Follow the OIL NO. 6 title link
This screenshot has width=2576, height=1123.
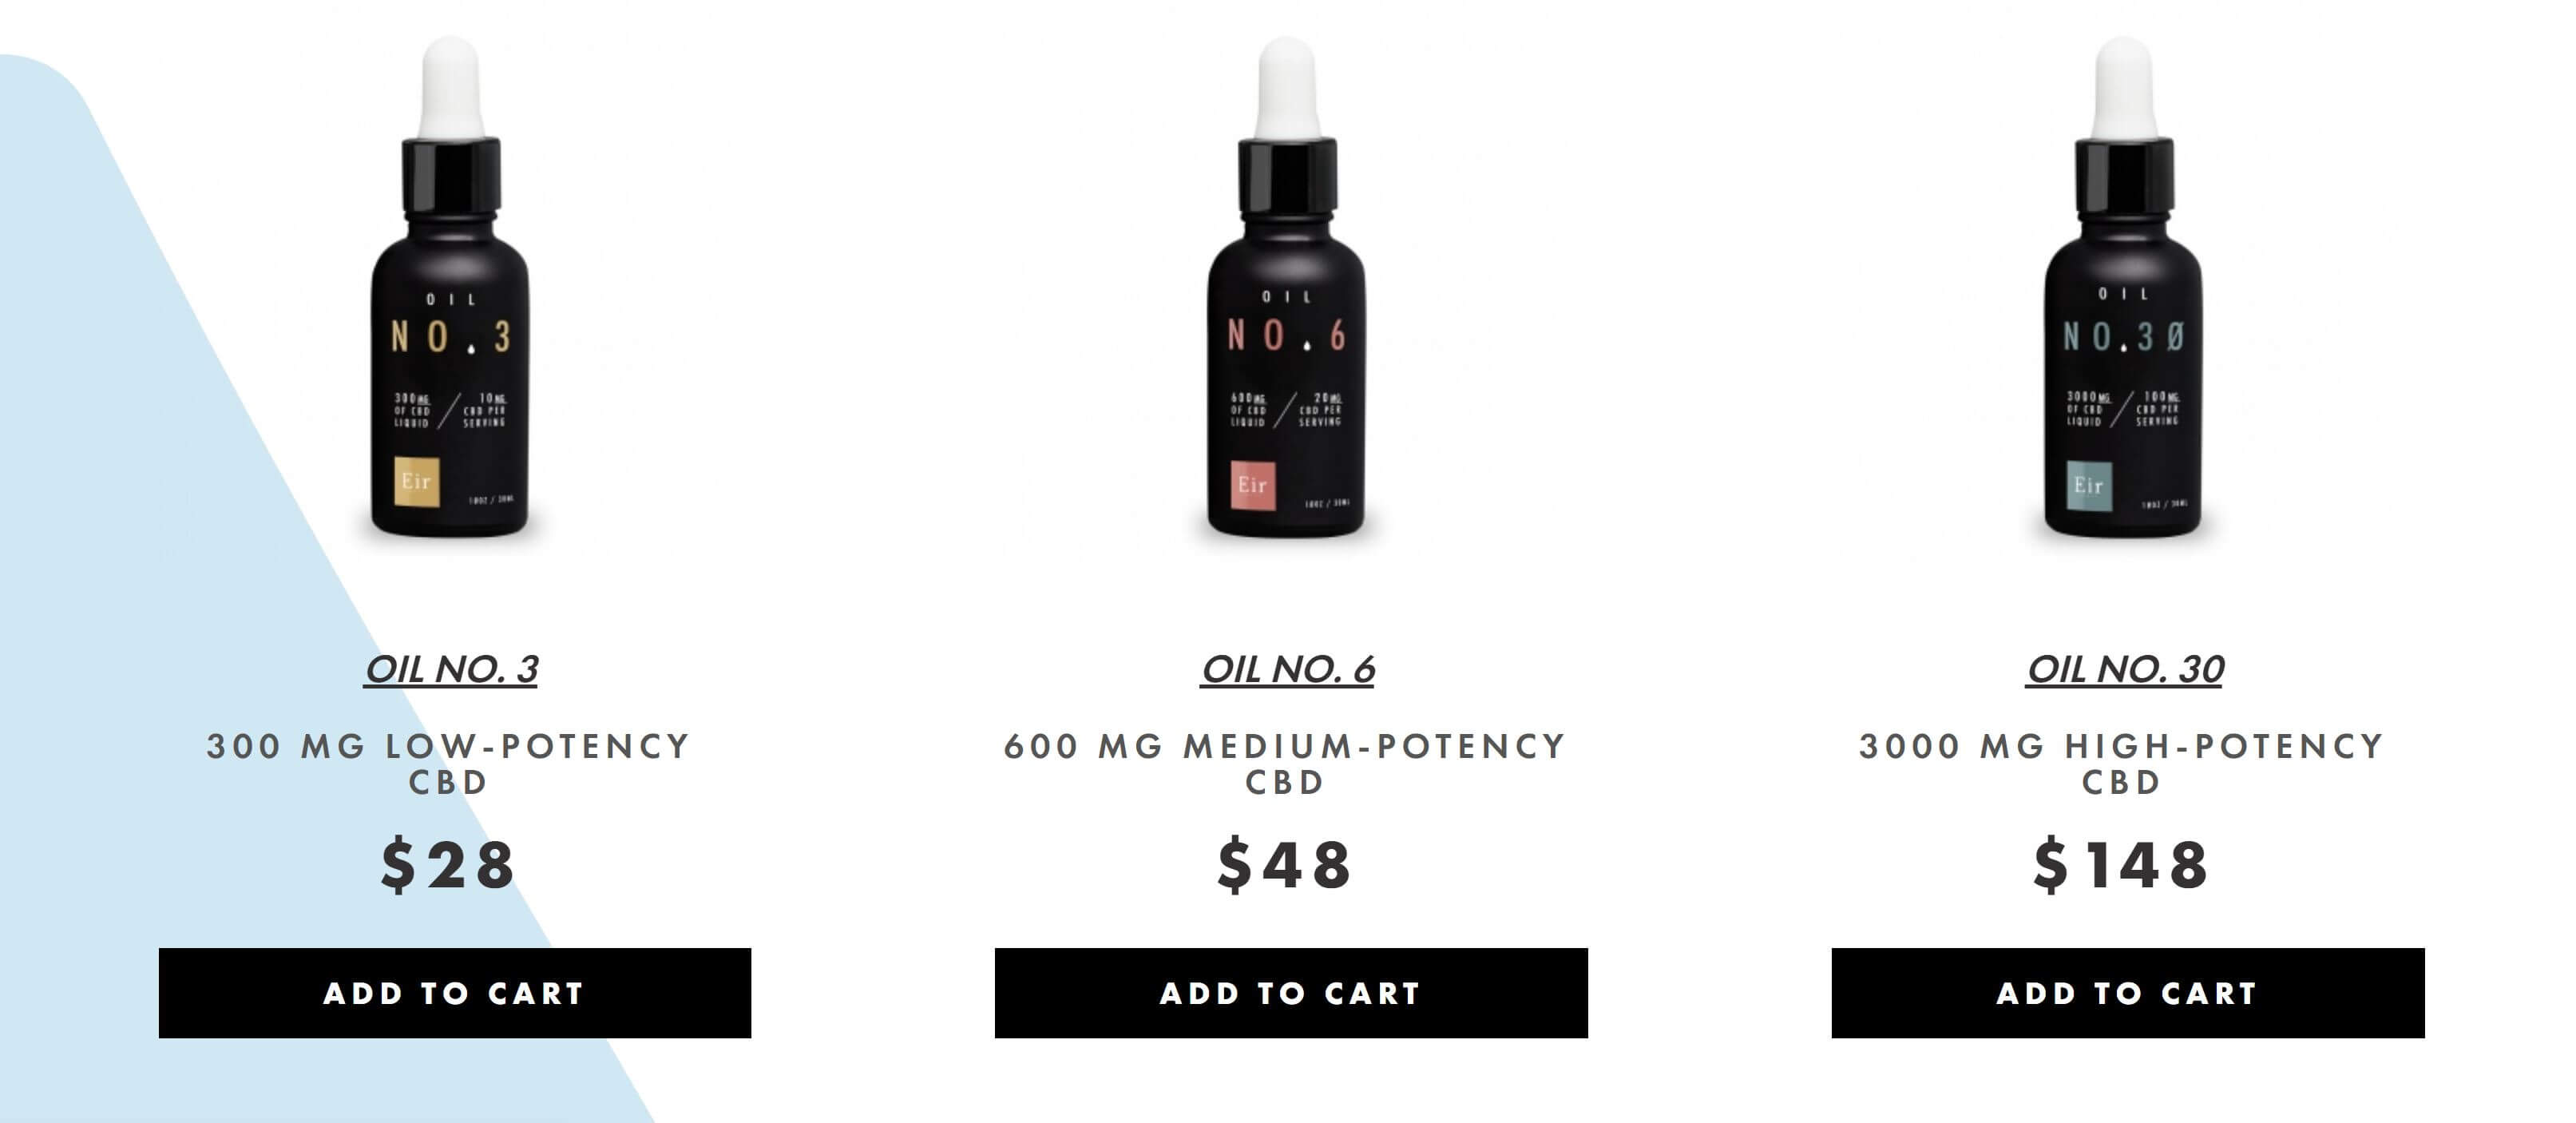pos(1288,669)
